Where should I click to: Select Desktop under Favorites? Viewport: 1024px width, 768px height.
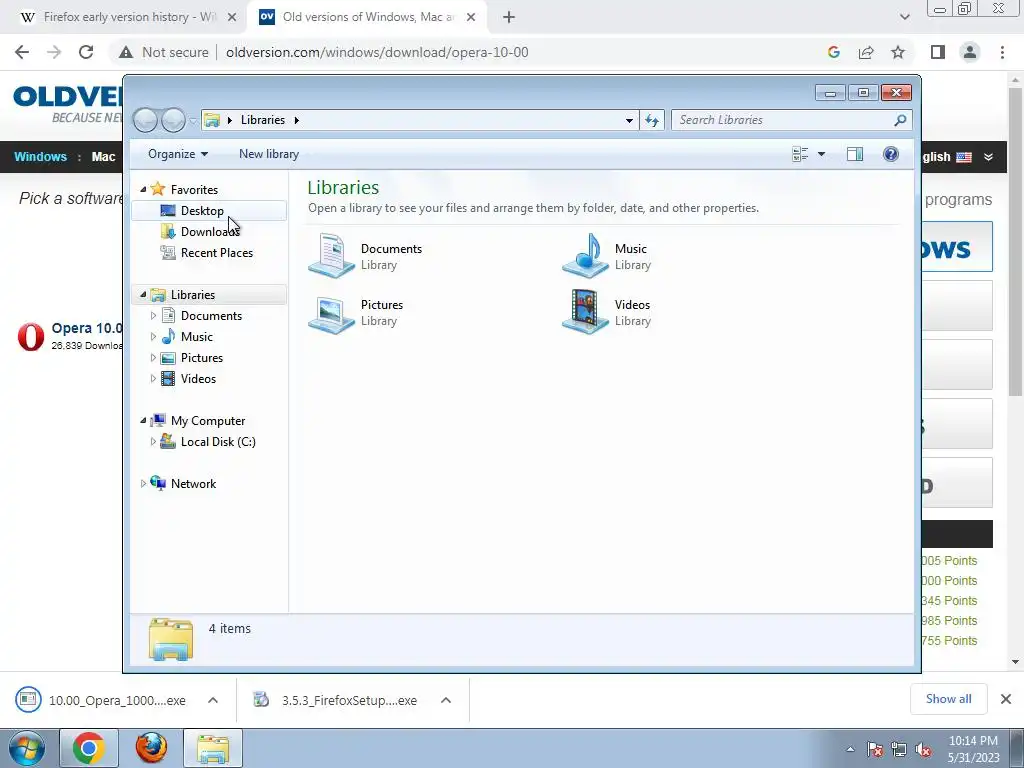pyautogui.click(x=209, y=211)
